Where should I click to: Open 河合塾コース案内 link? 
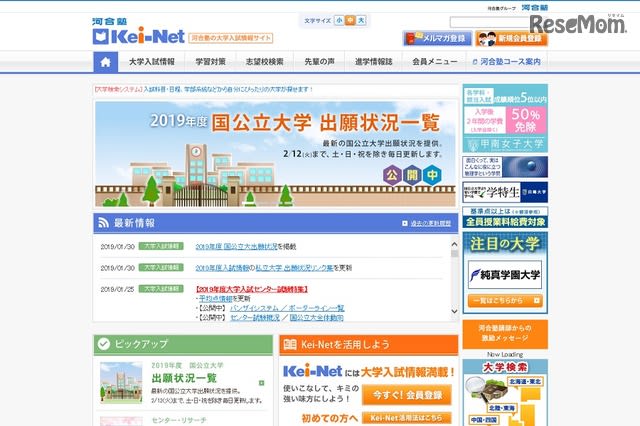point(507,62)
